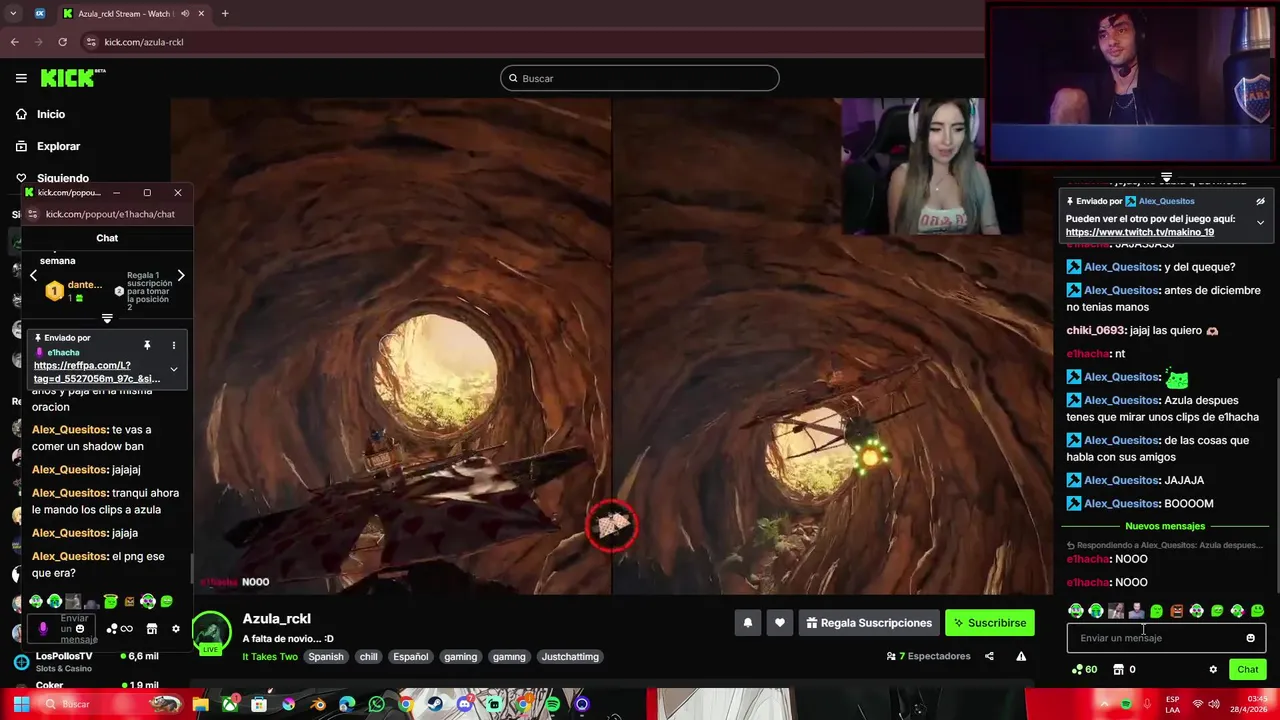The width and height of the screenshot is (1280, 720).
Task: Toggle stream notifications bell
Action: (747, 623)
